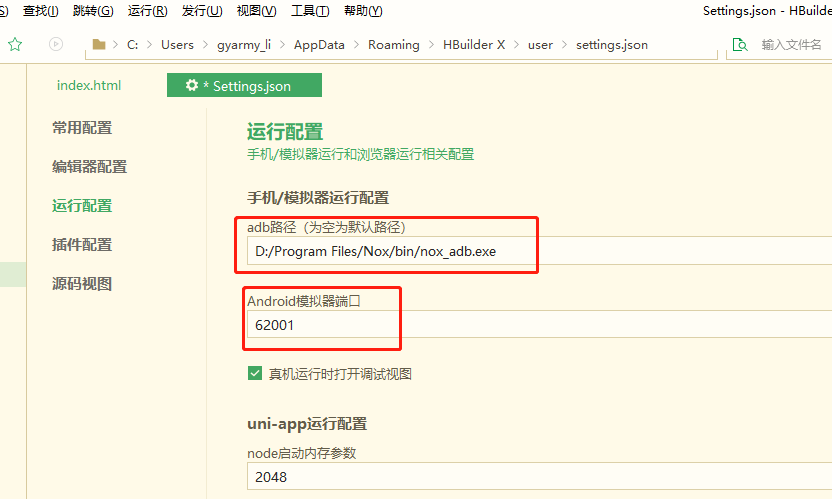The height and width of the screenshot is (499, 832).
Task: Click the folder icon in breadcrumb path
Action: pyautogui.click(x=99, y=45)
